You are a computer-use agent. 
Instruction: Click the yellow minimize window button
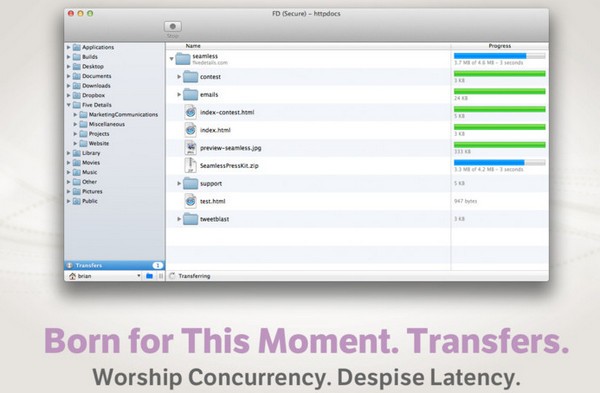tap(80, 13)
